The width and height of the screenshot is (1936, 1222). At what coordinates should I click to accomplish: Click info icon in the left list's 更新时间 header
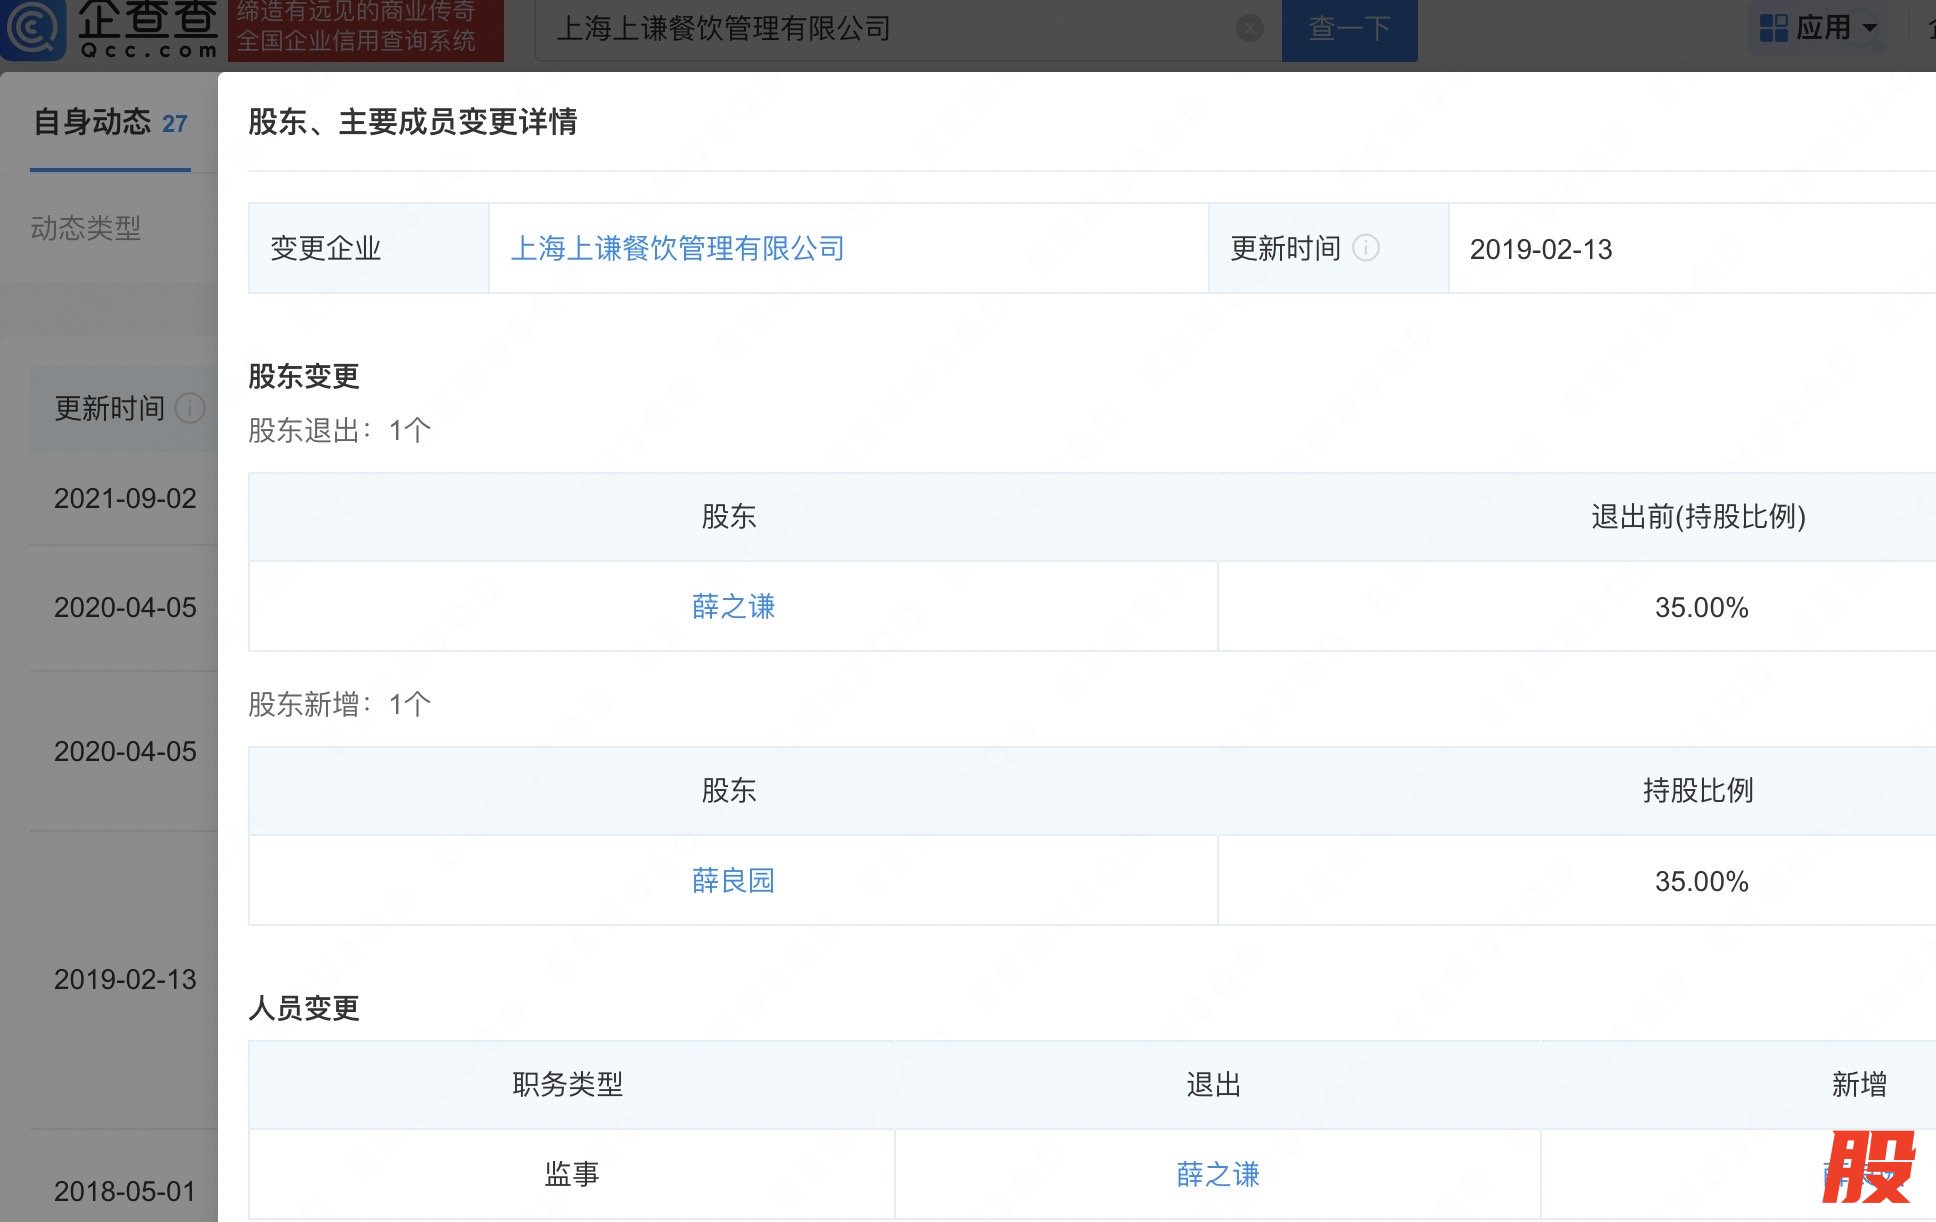pyautogui.click(x=190, y=408)
